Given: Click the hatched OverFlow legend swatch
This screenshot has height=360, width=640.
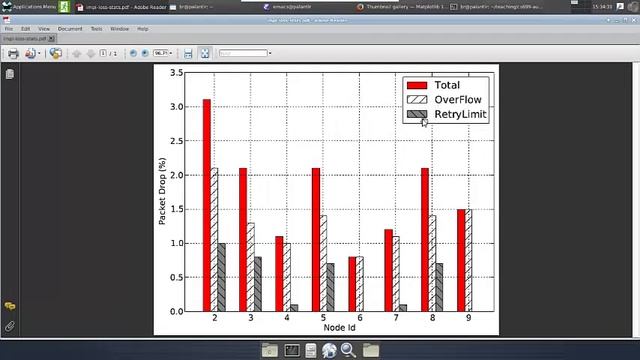Looking at the screenshot, I should click(x=417, y=100).
